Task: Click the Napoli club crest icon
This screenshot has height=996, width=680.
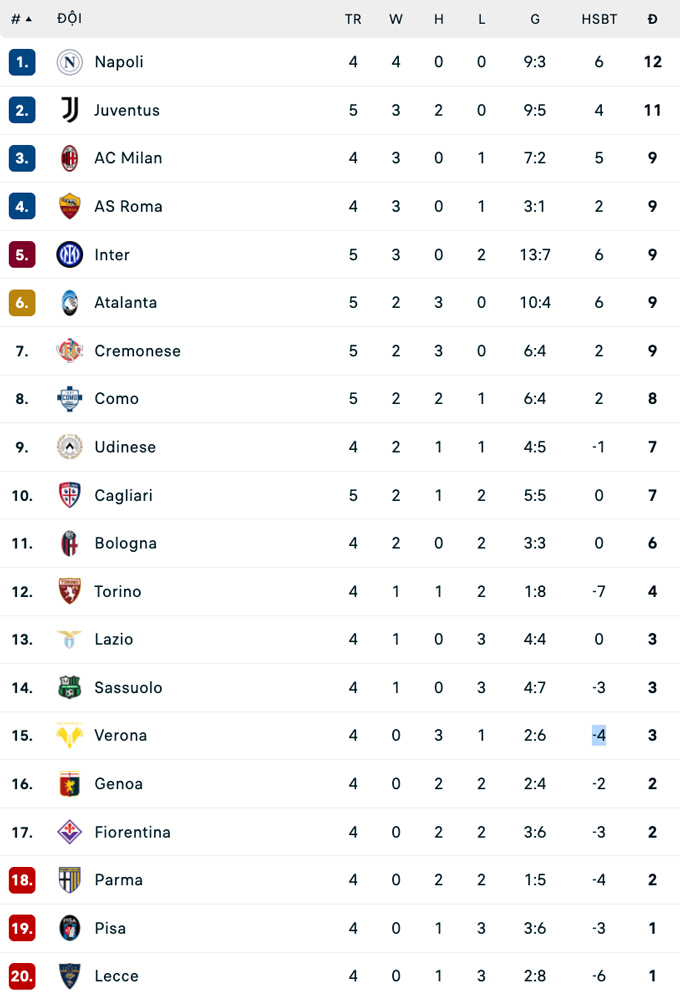Action: 69,62
